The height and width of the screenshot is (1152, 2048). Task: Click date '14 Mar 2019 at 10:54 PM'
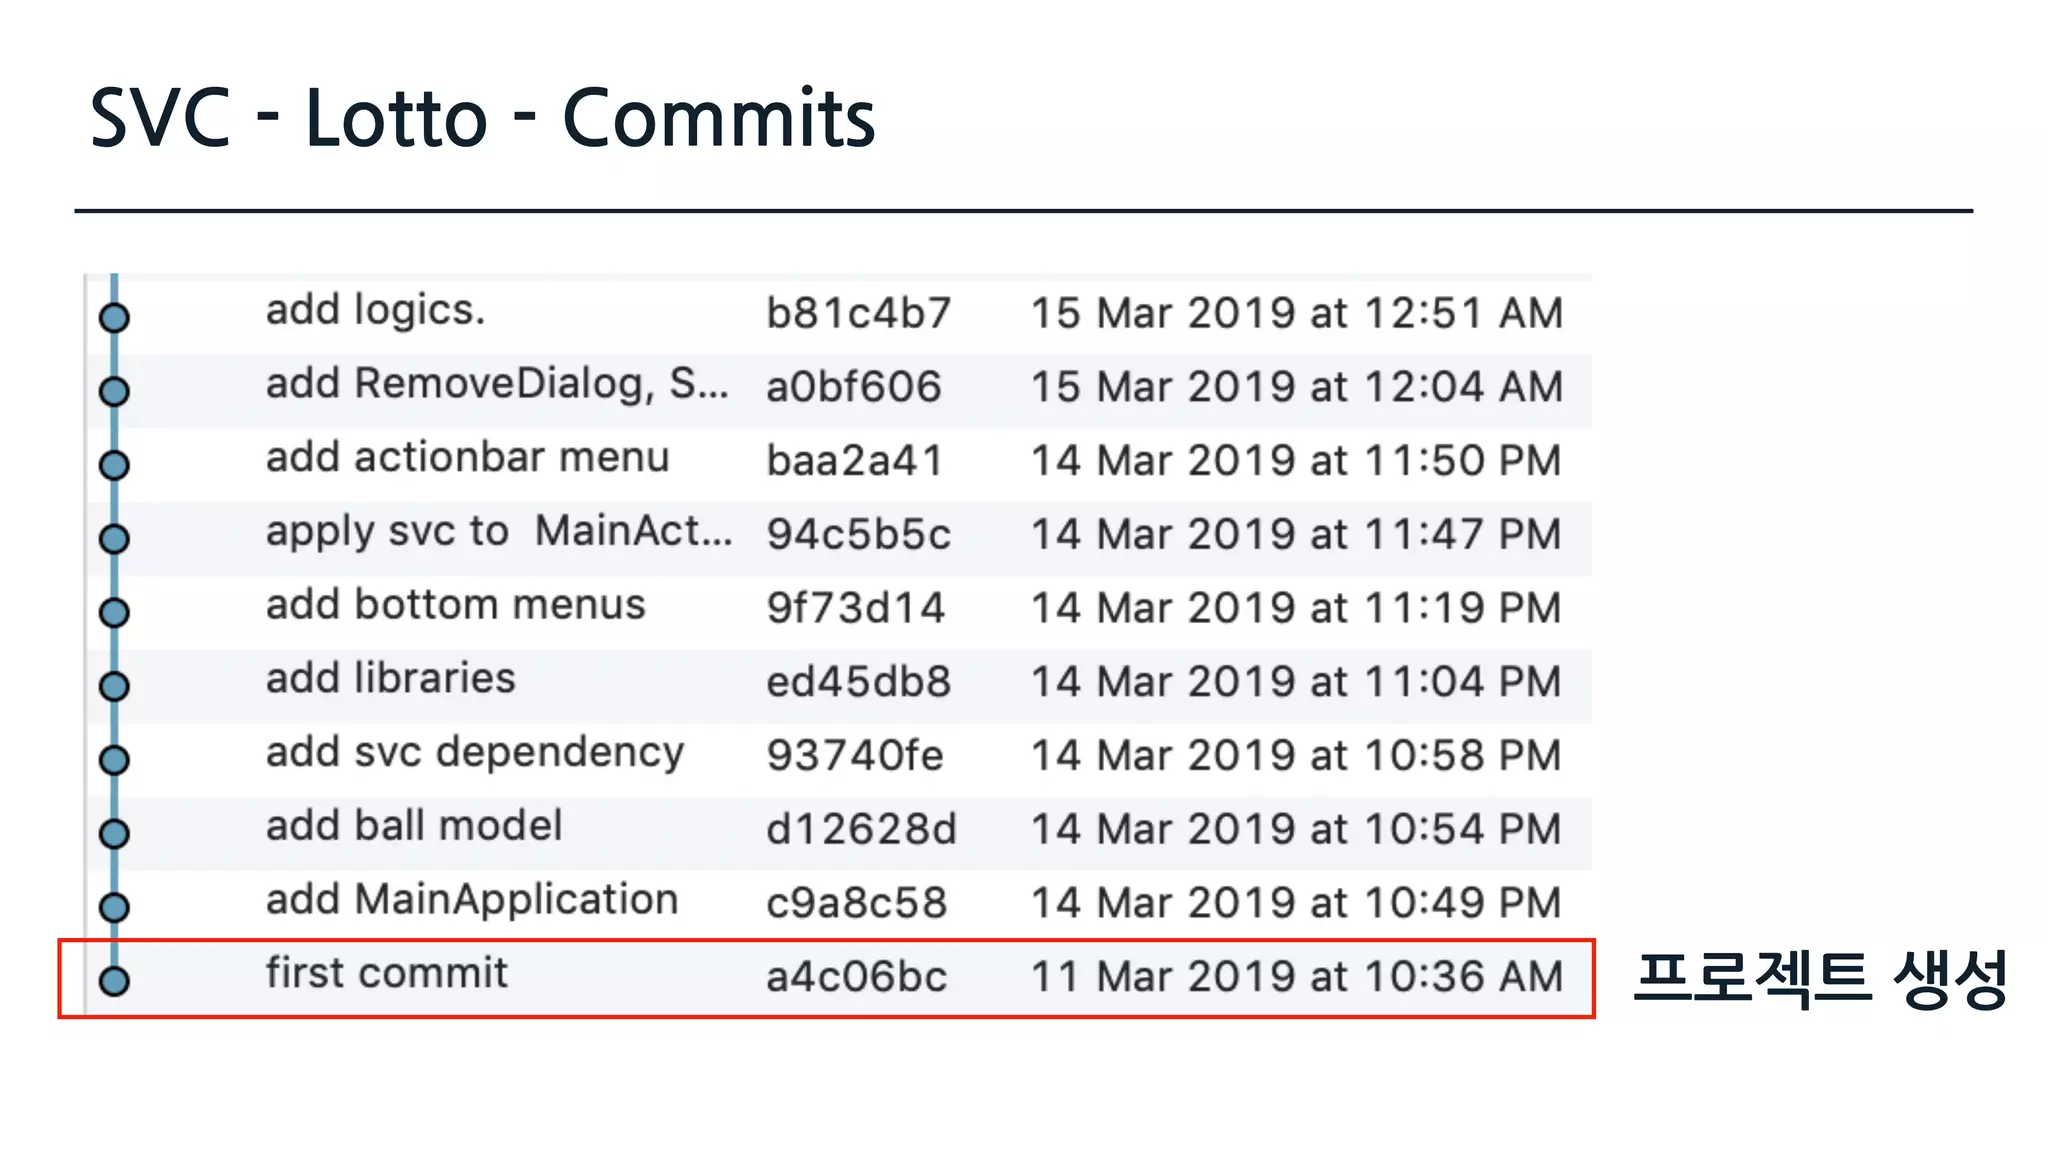pyautogui.click(x=1296, y=829)
